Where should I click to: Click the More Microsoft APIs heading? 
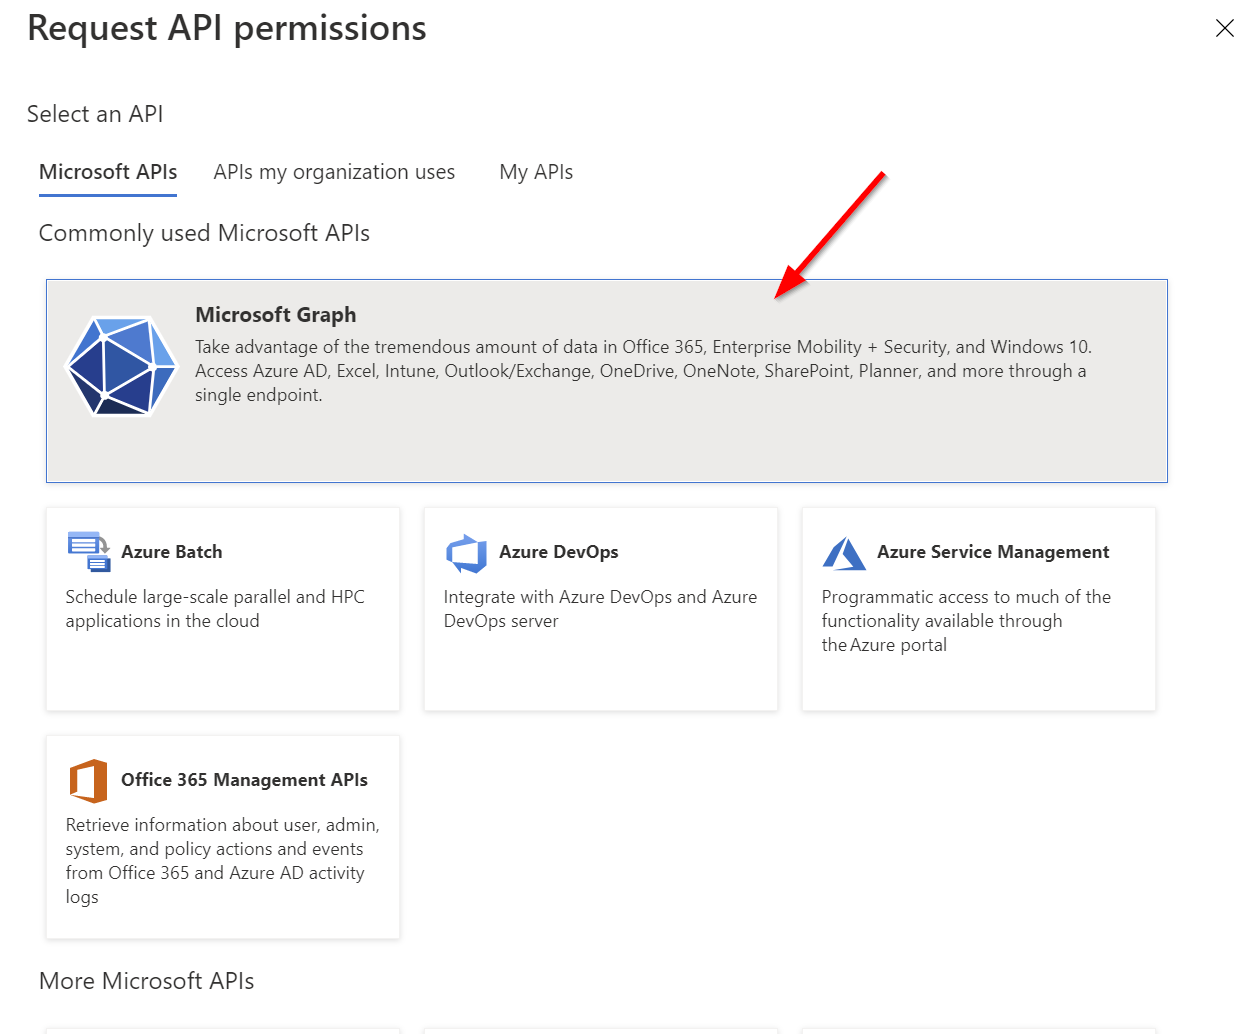point(147,981)
